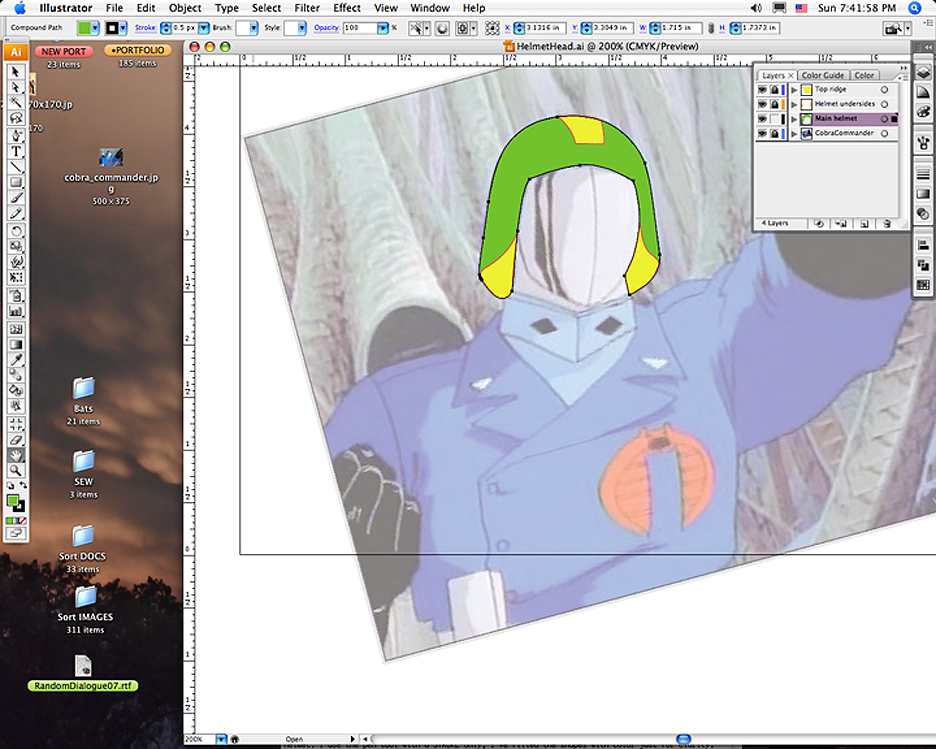Image resolution: width=936 pixels, height=749 pixels.
Task: Open the Effect menu
Action: 347,8
